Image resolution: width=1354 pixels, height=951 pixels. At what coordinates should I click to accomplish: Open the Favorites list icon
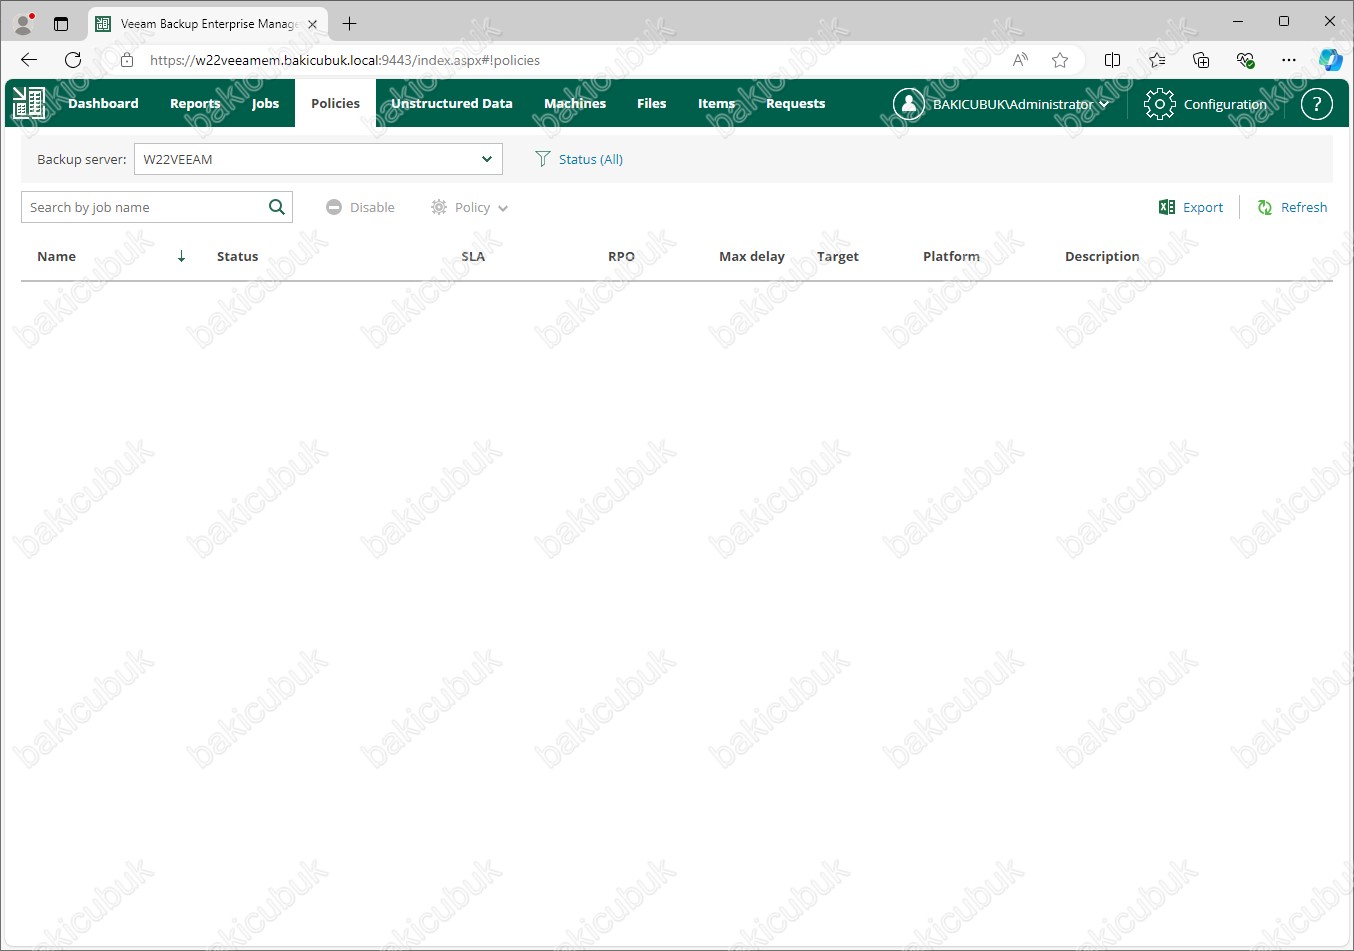pos(1157,60)
